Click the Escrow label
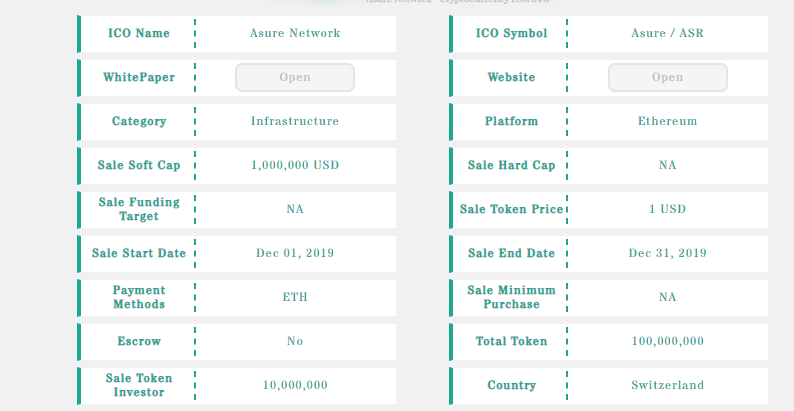794x411 pixels. point(139,341)
